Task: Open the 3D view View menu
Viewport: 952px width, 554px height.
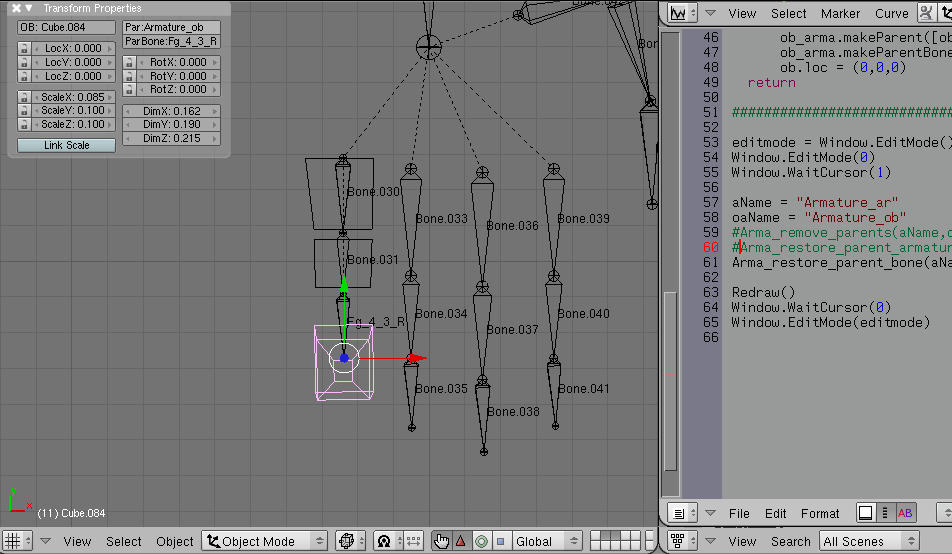Action: [x=77, y=541]
